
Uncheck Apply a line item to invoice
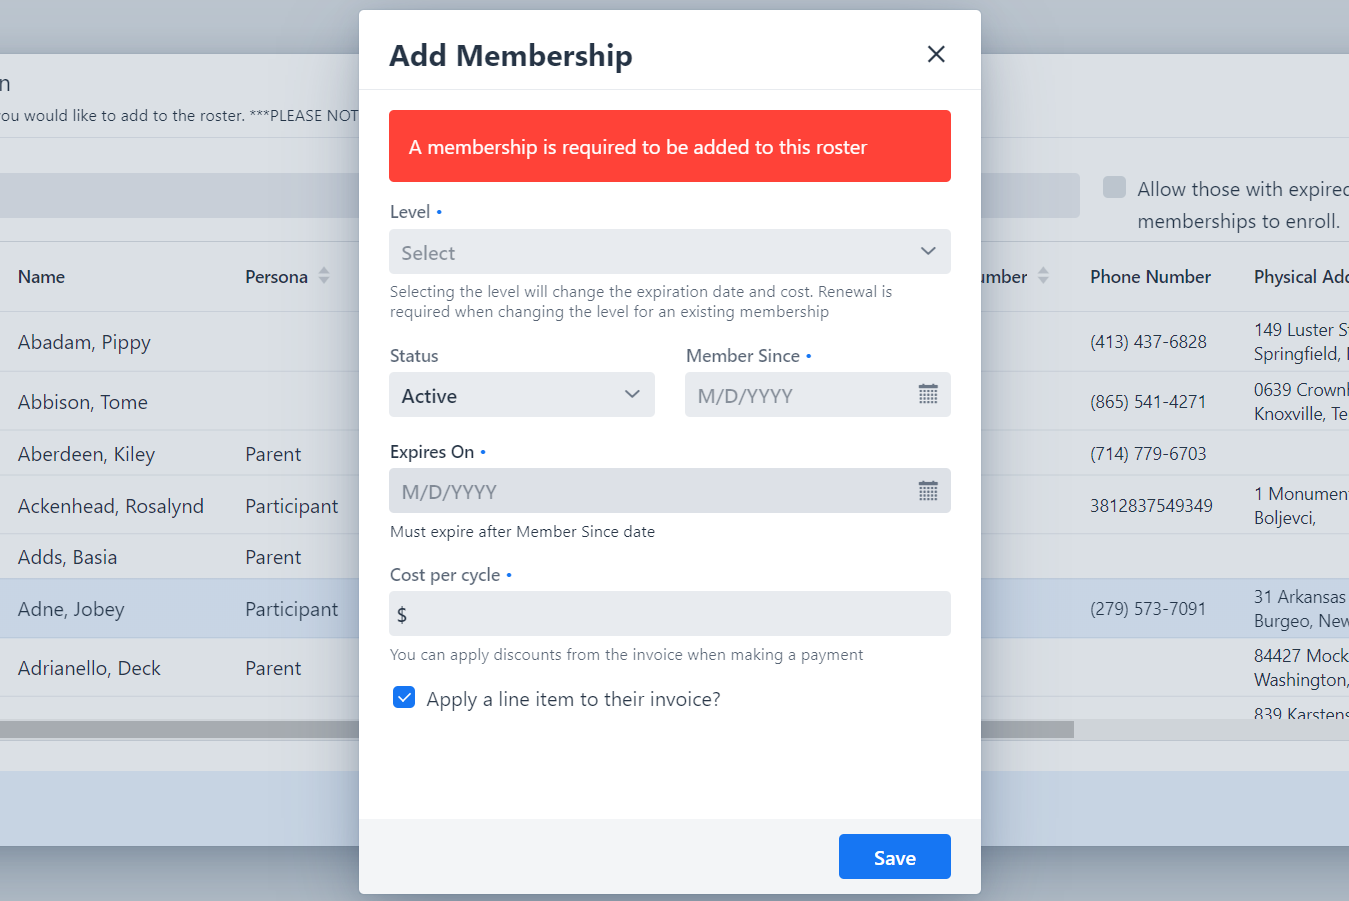click(404, 698)
